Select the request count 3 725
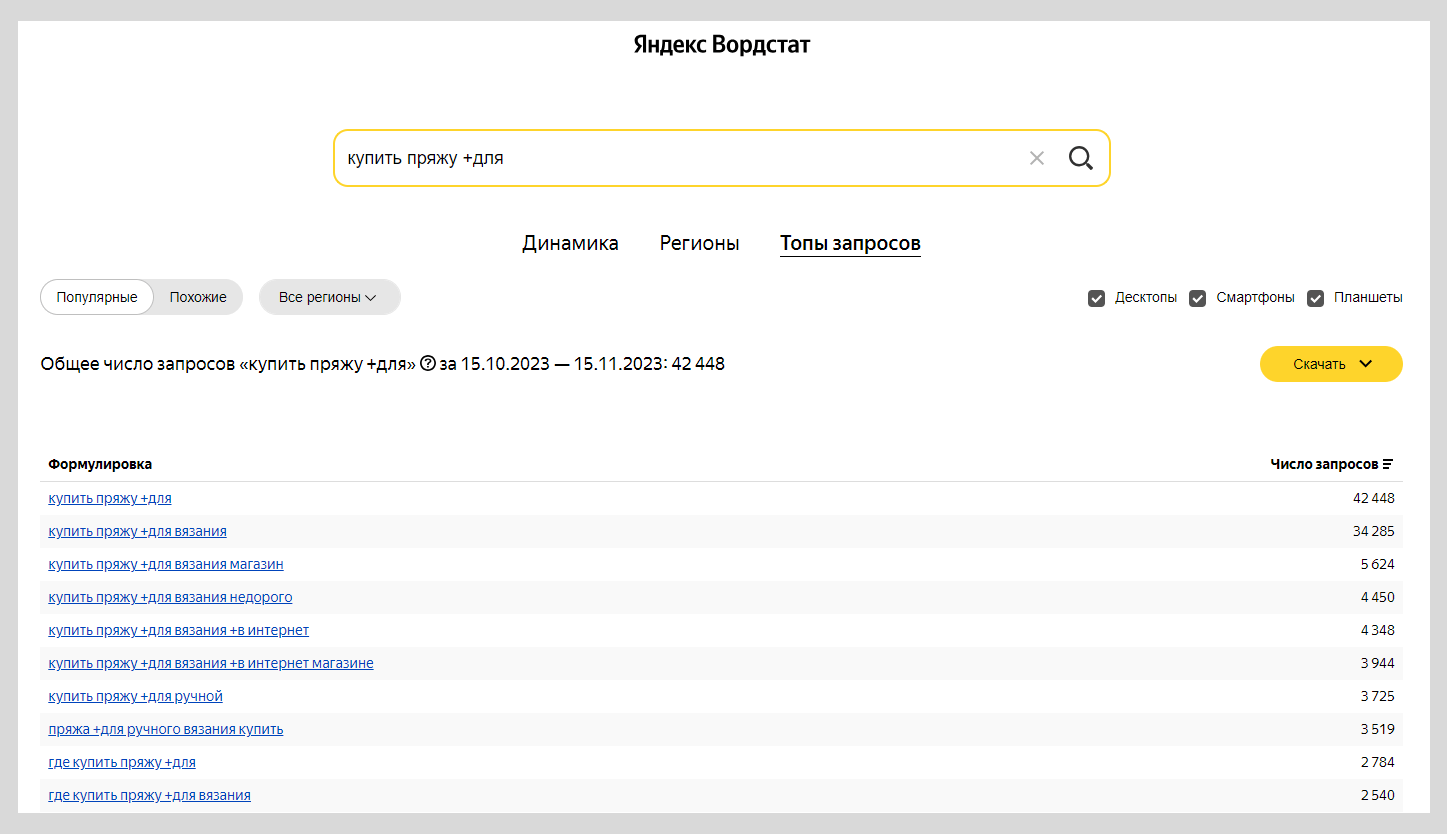This screenshot has width=1447, height=834. click(1378, 696)
